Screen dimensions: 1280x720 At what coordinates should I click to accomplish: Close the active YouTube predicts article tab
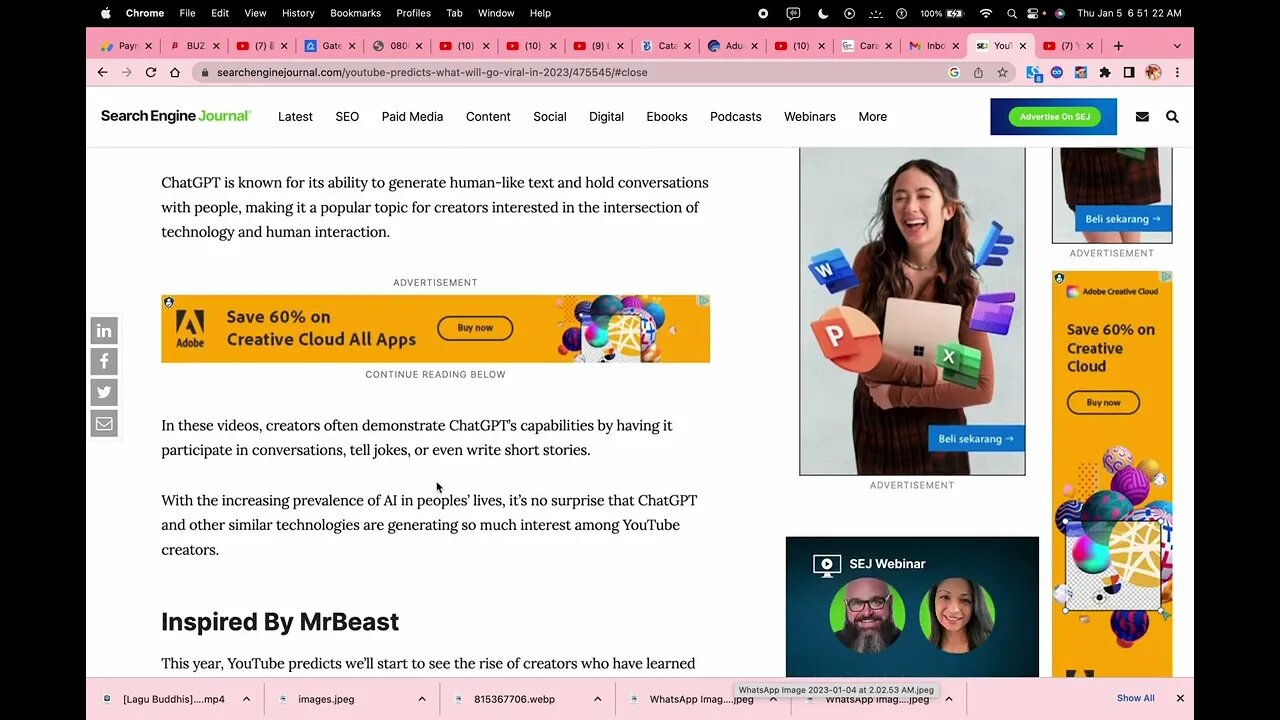1022,46
